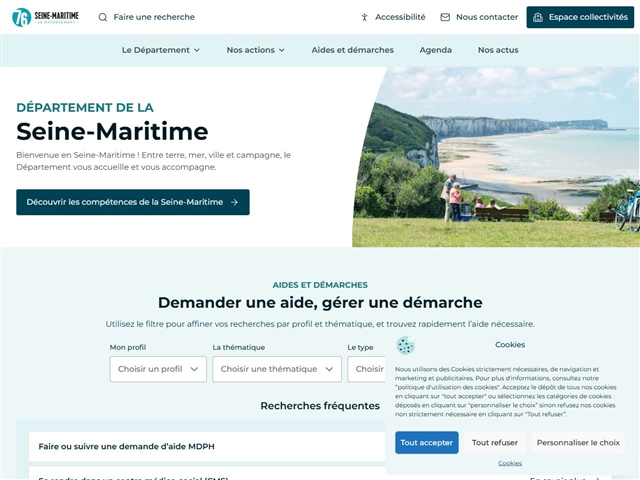Open Nous contacter link
This screenshot has height=480, width=640.
(479, 17)
